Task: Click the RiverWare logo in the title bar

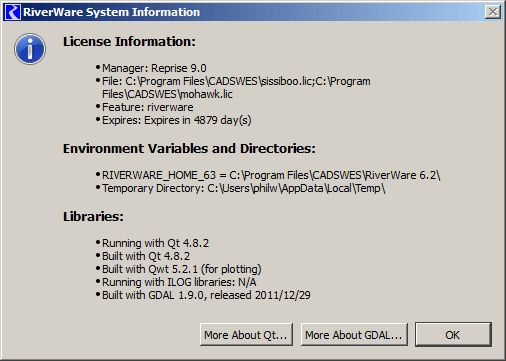Action: (13, 12)
